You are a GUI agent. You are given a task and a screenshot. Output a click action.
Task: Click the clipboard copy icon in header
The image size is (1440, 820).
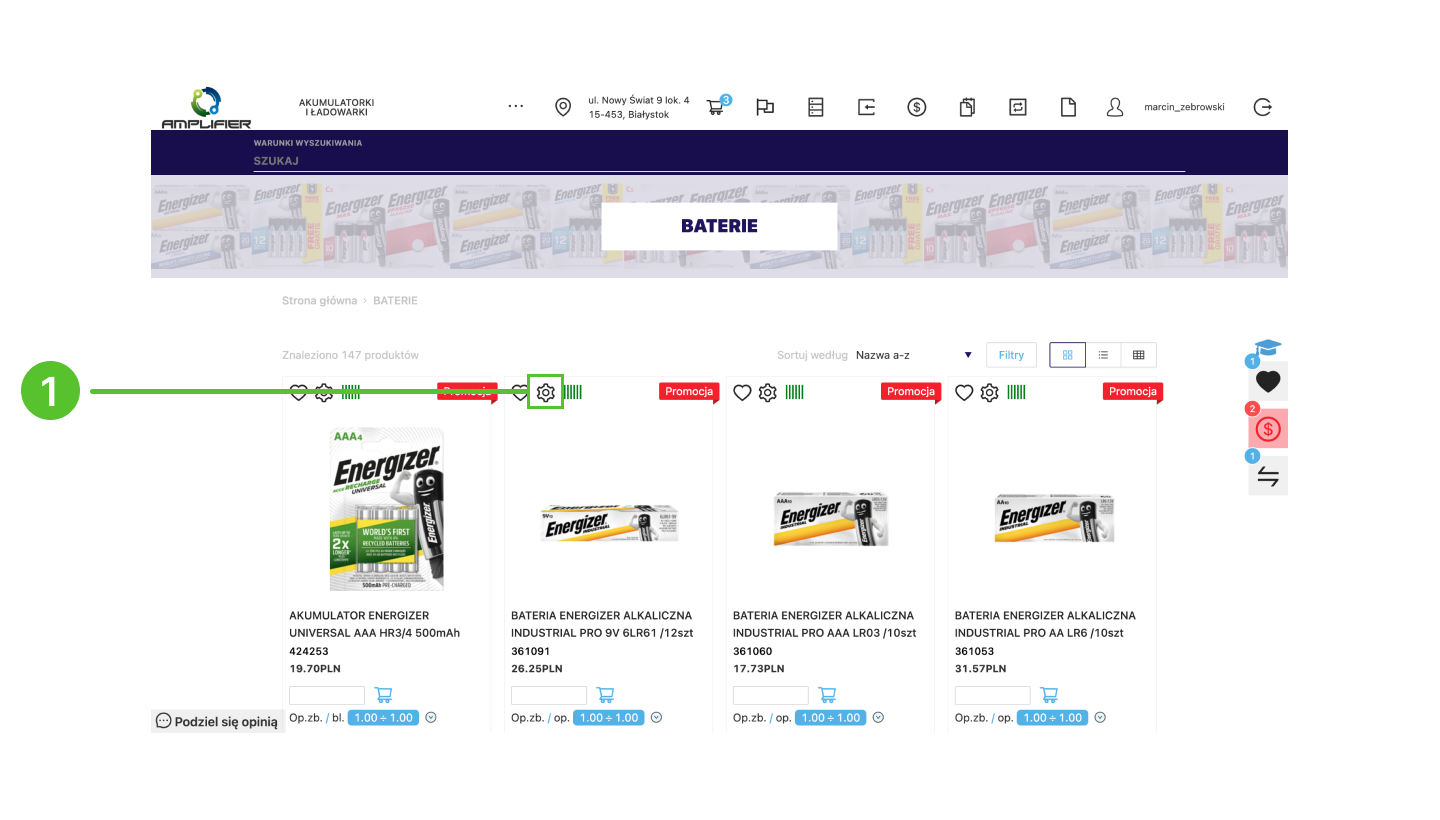[x=967, y=107]
